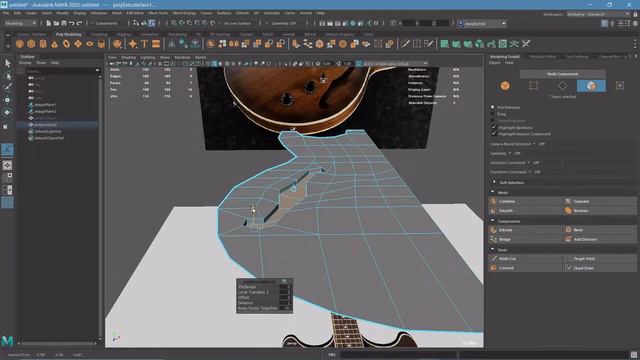640x360 pixels.
Task: Create a polygon torus from the shelf
Action: (66, 44)
